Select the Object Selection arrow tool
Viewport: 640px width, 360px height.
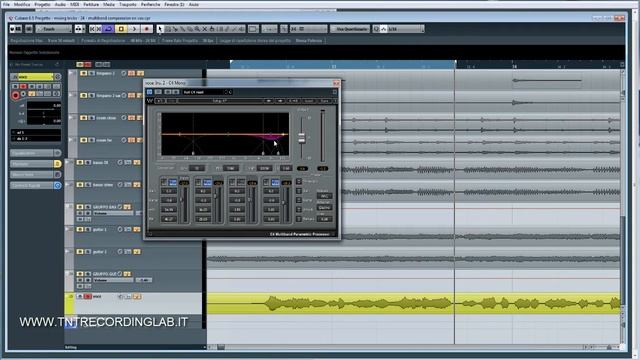coord(160,29)
